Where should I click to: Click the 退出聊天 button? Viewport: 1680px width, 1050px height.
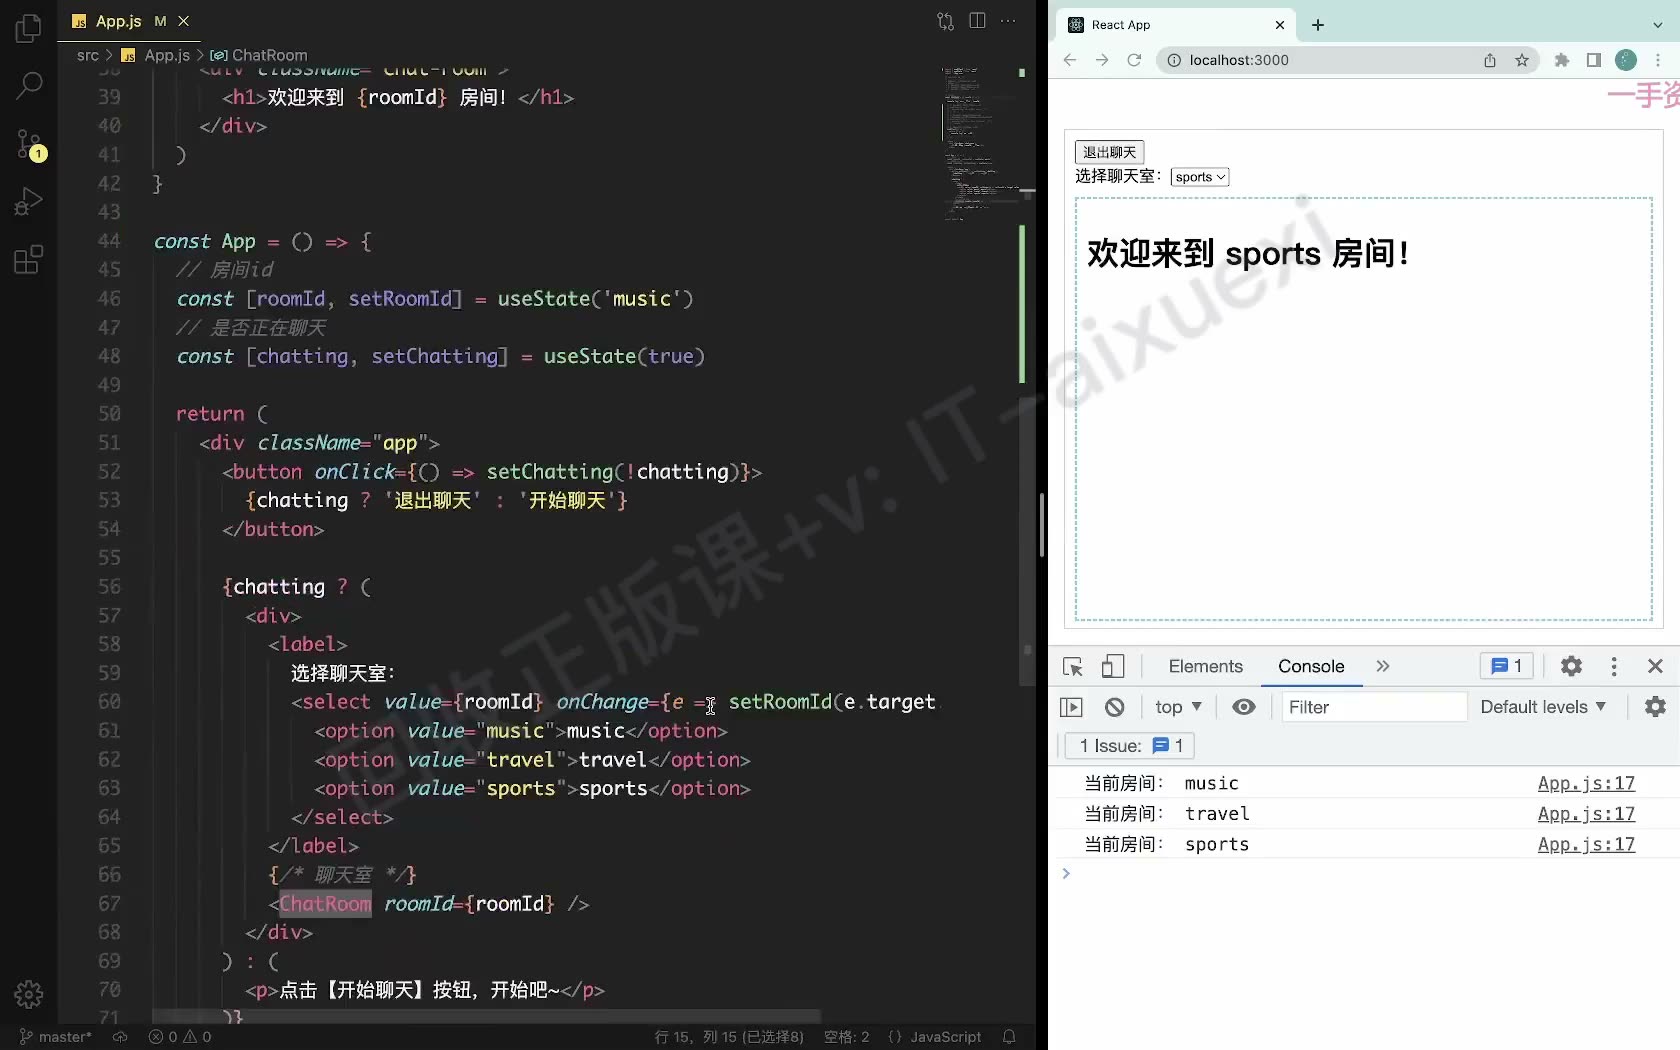[x=1110, y=152]
